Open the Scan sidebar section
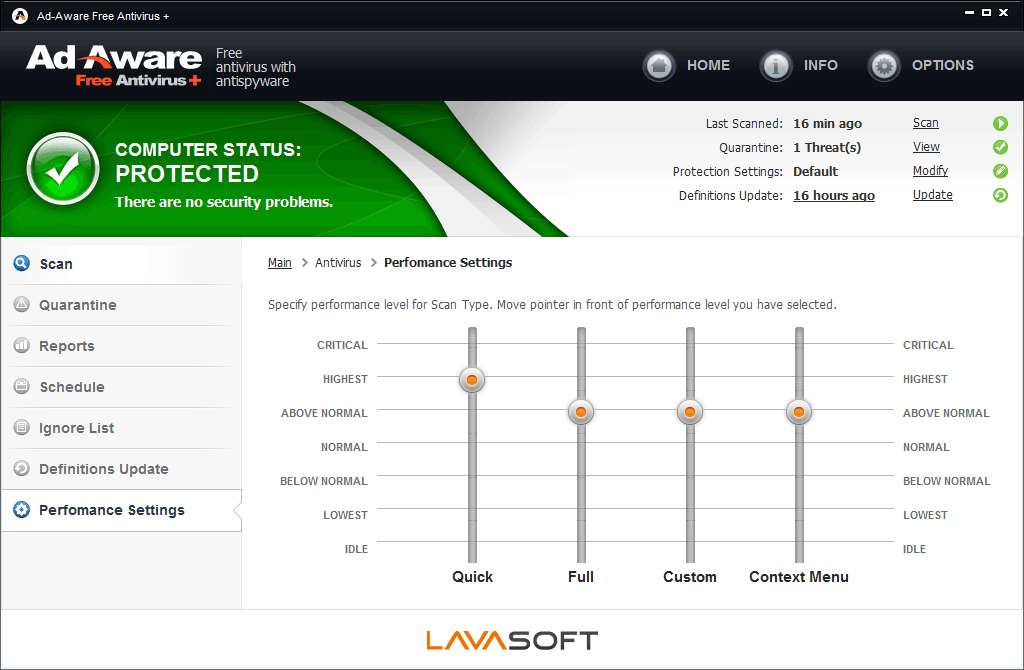The image size is (1024, 670). (x=121, y=264)
